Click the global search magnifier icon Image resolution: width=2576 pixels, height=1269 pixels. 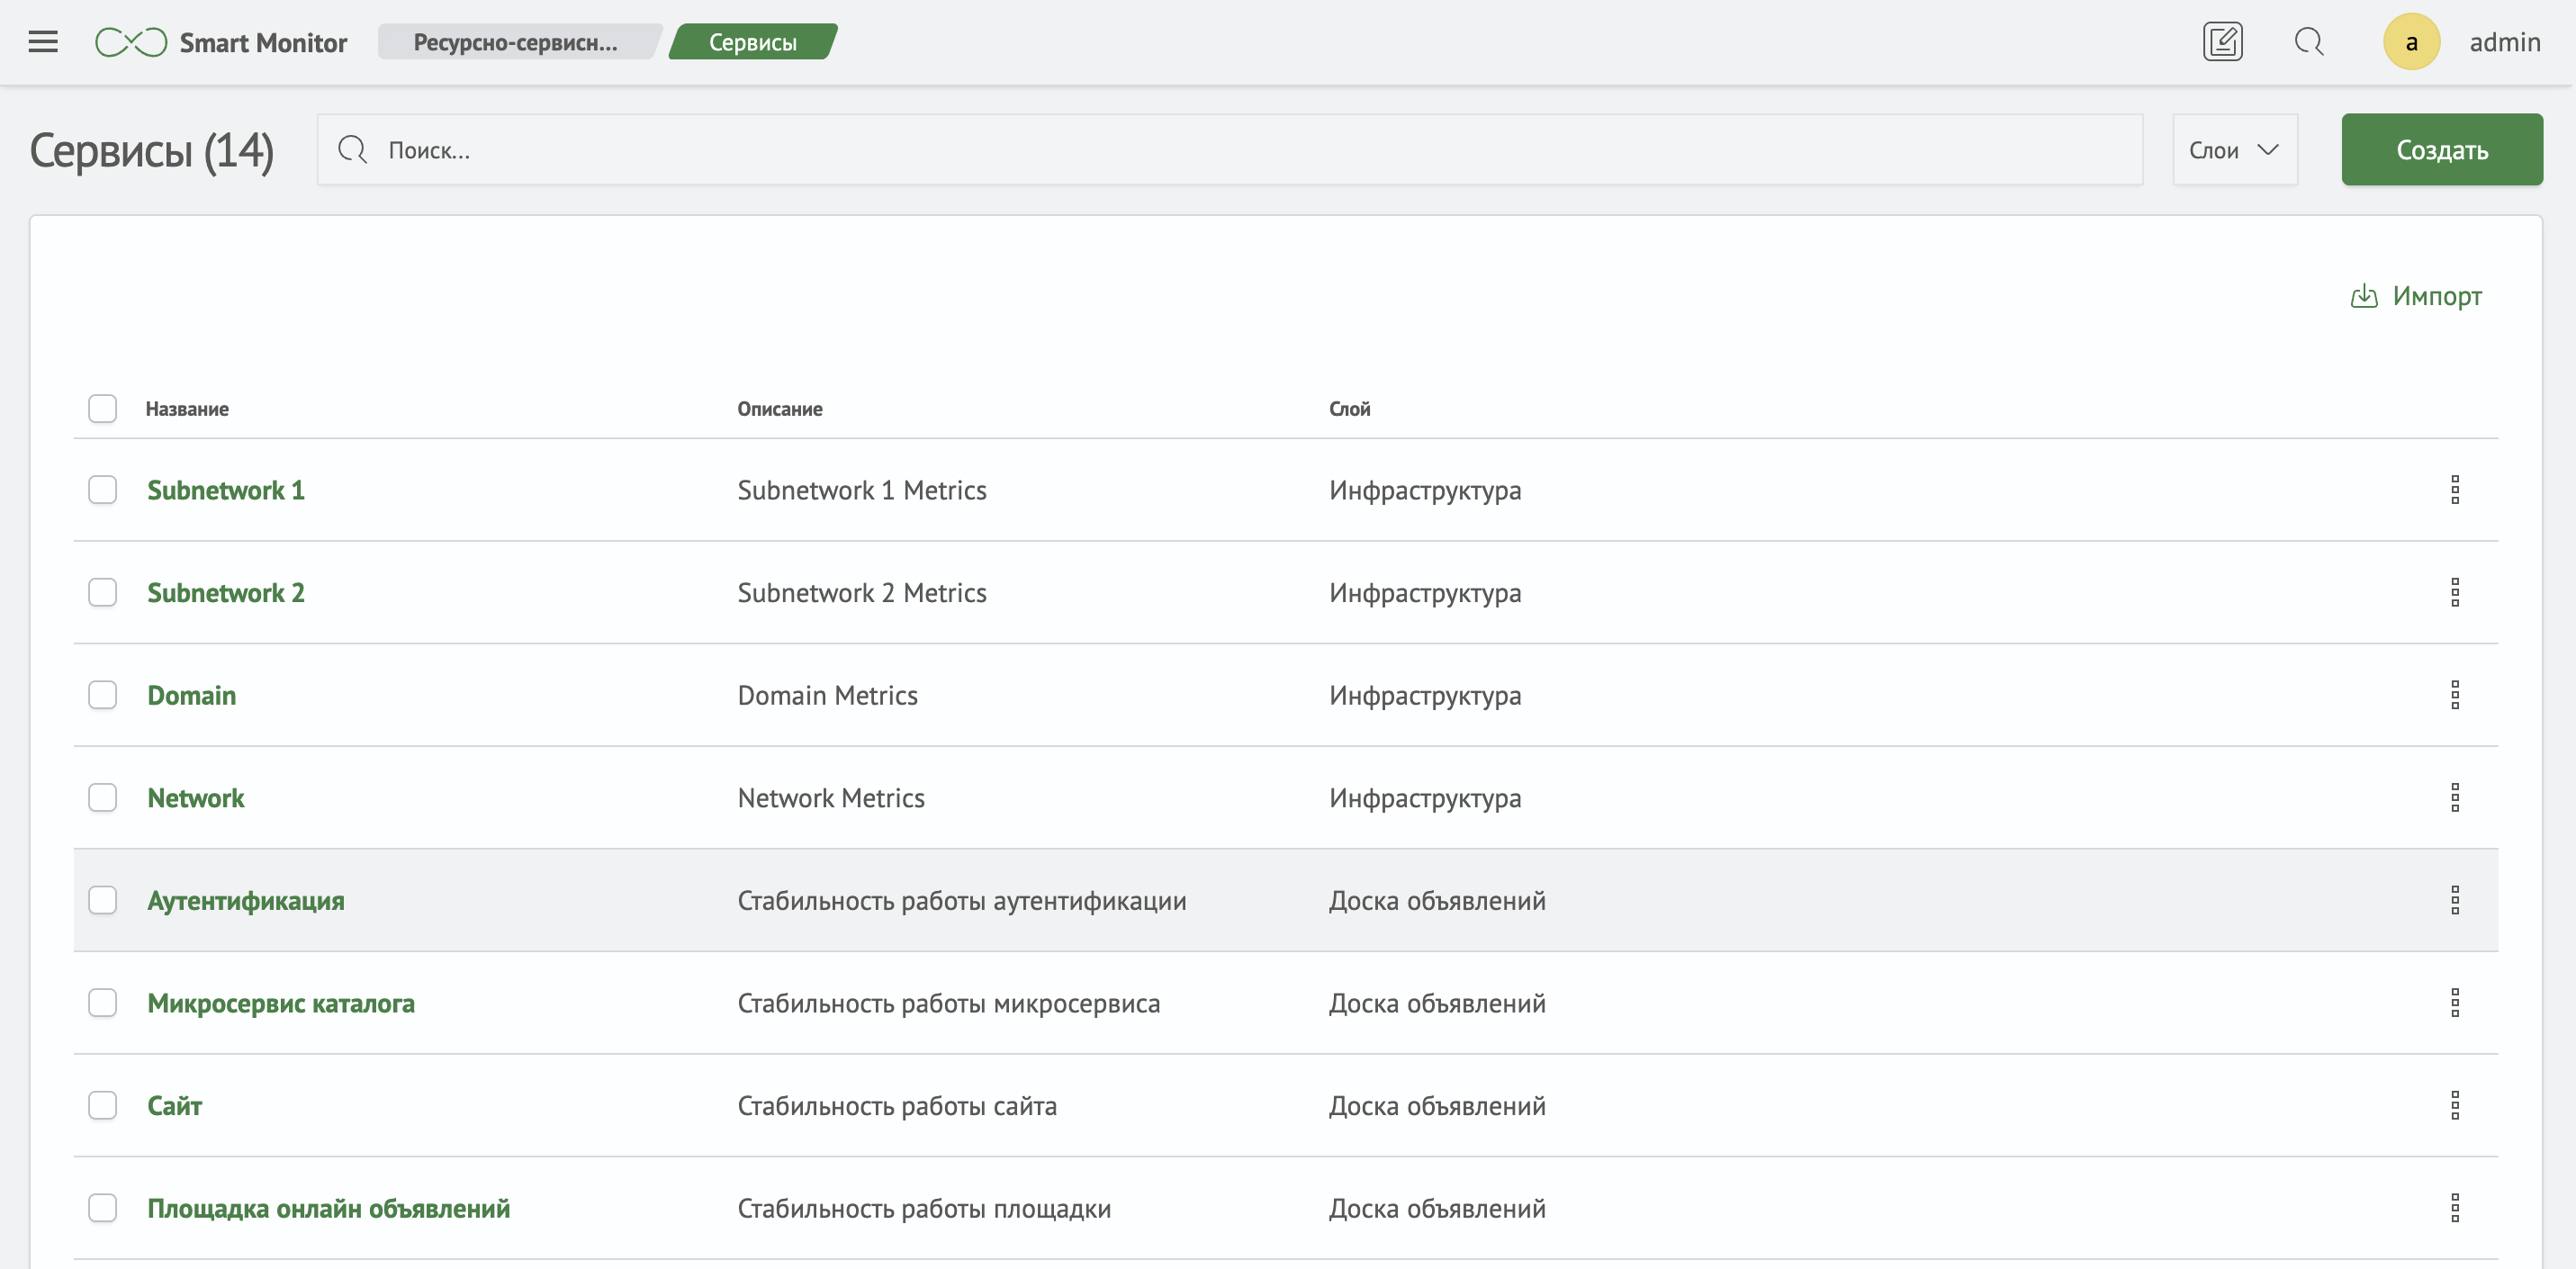[2308, 42]
